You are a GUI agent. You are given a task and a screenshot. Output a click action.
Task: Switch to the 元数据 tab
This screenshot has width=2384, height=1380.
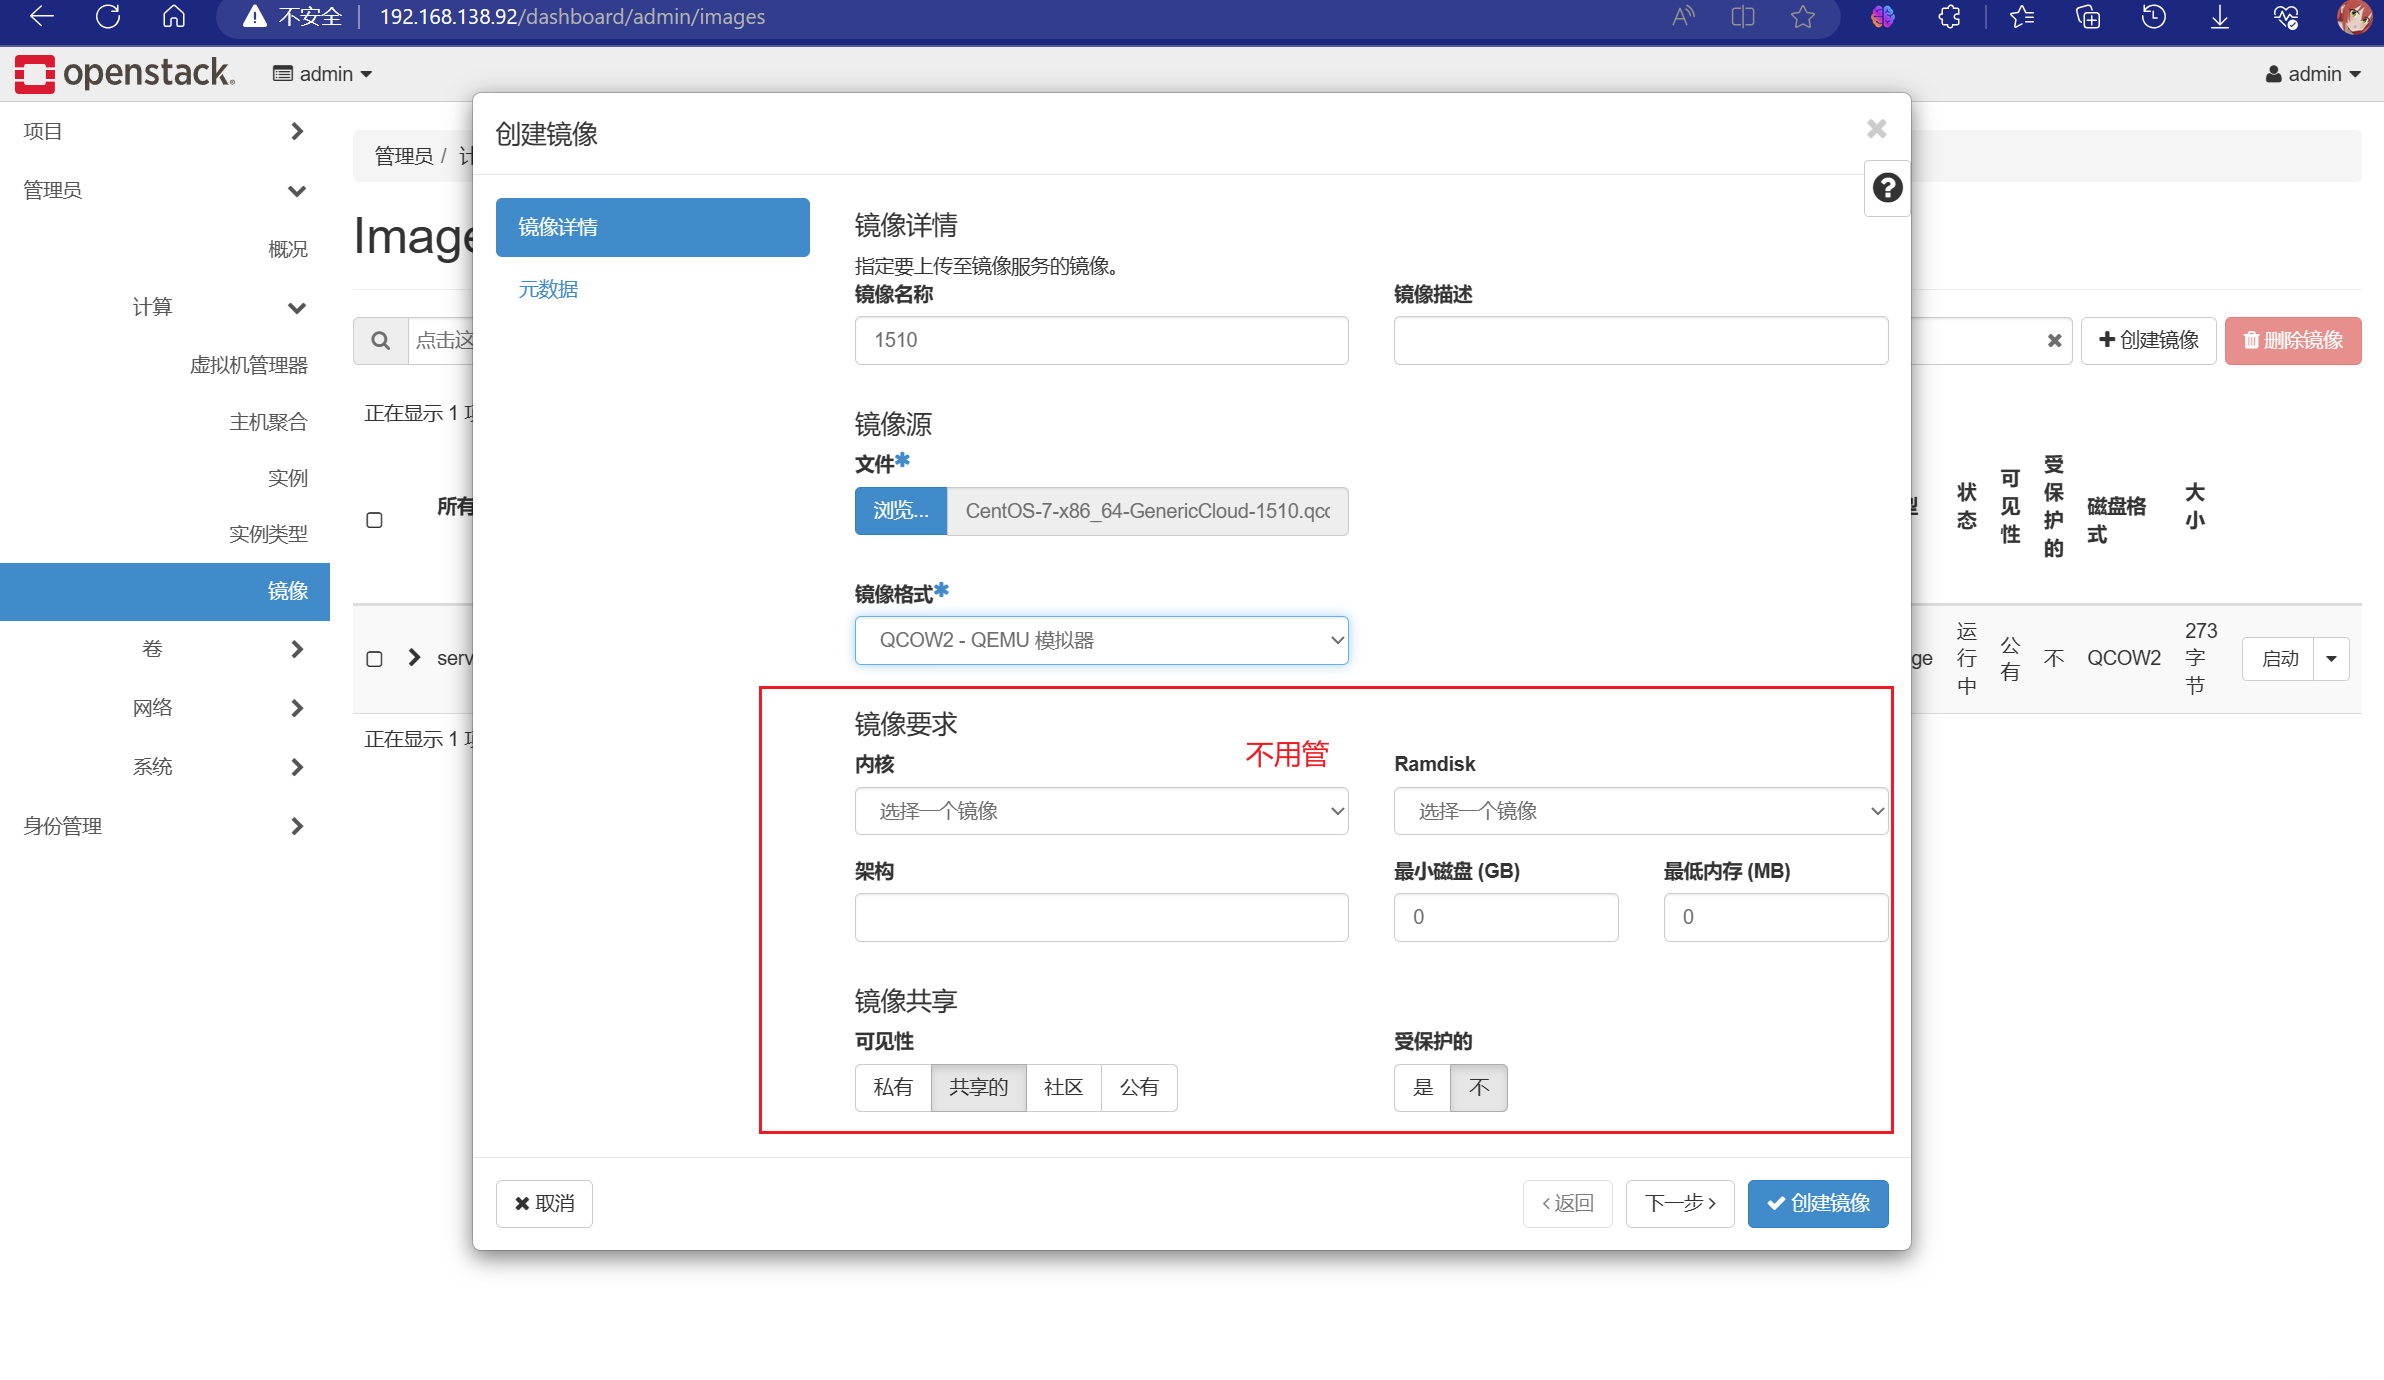[x=548, y=289]
